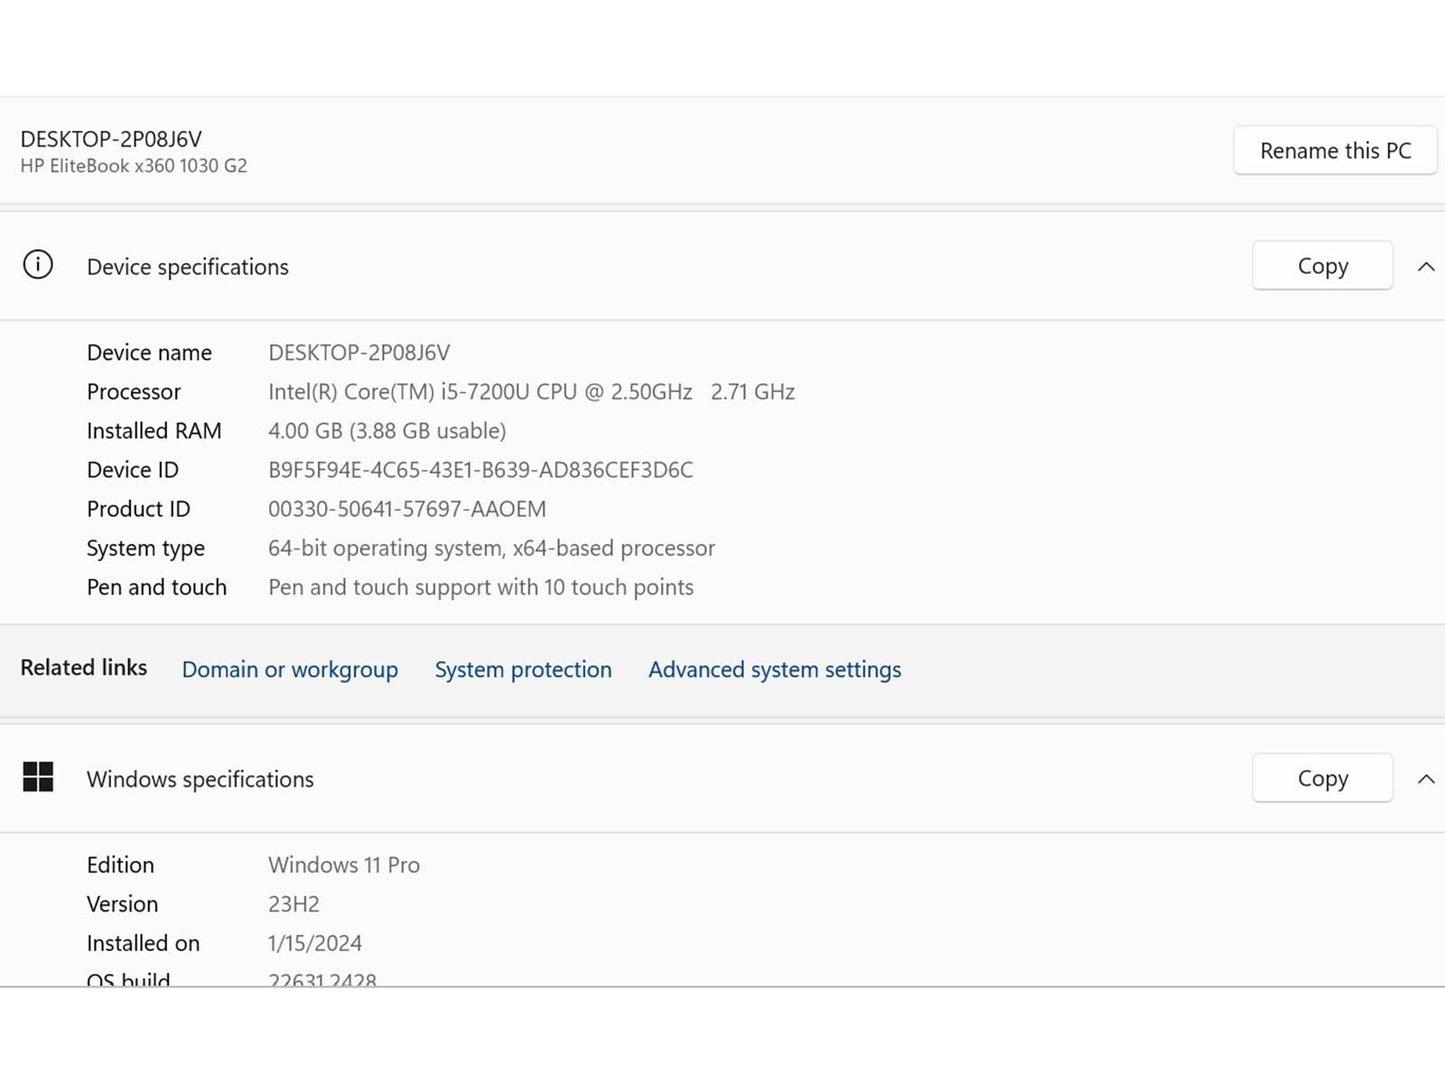Screen dimensions: 1445x1084
Task: Select the Device ID value text
Action: (x=480, y=470)
